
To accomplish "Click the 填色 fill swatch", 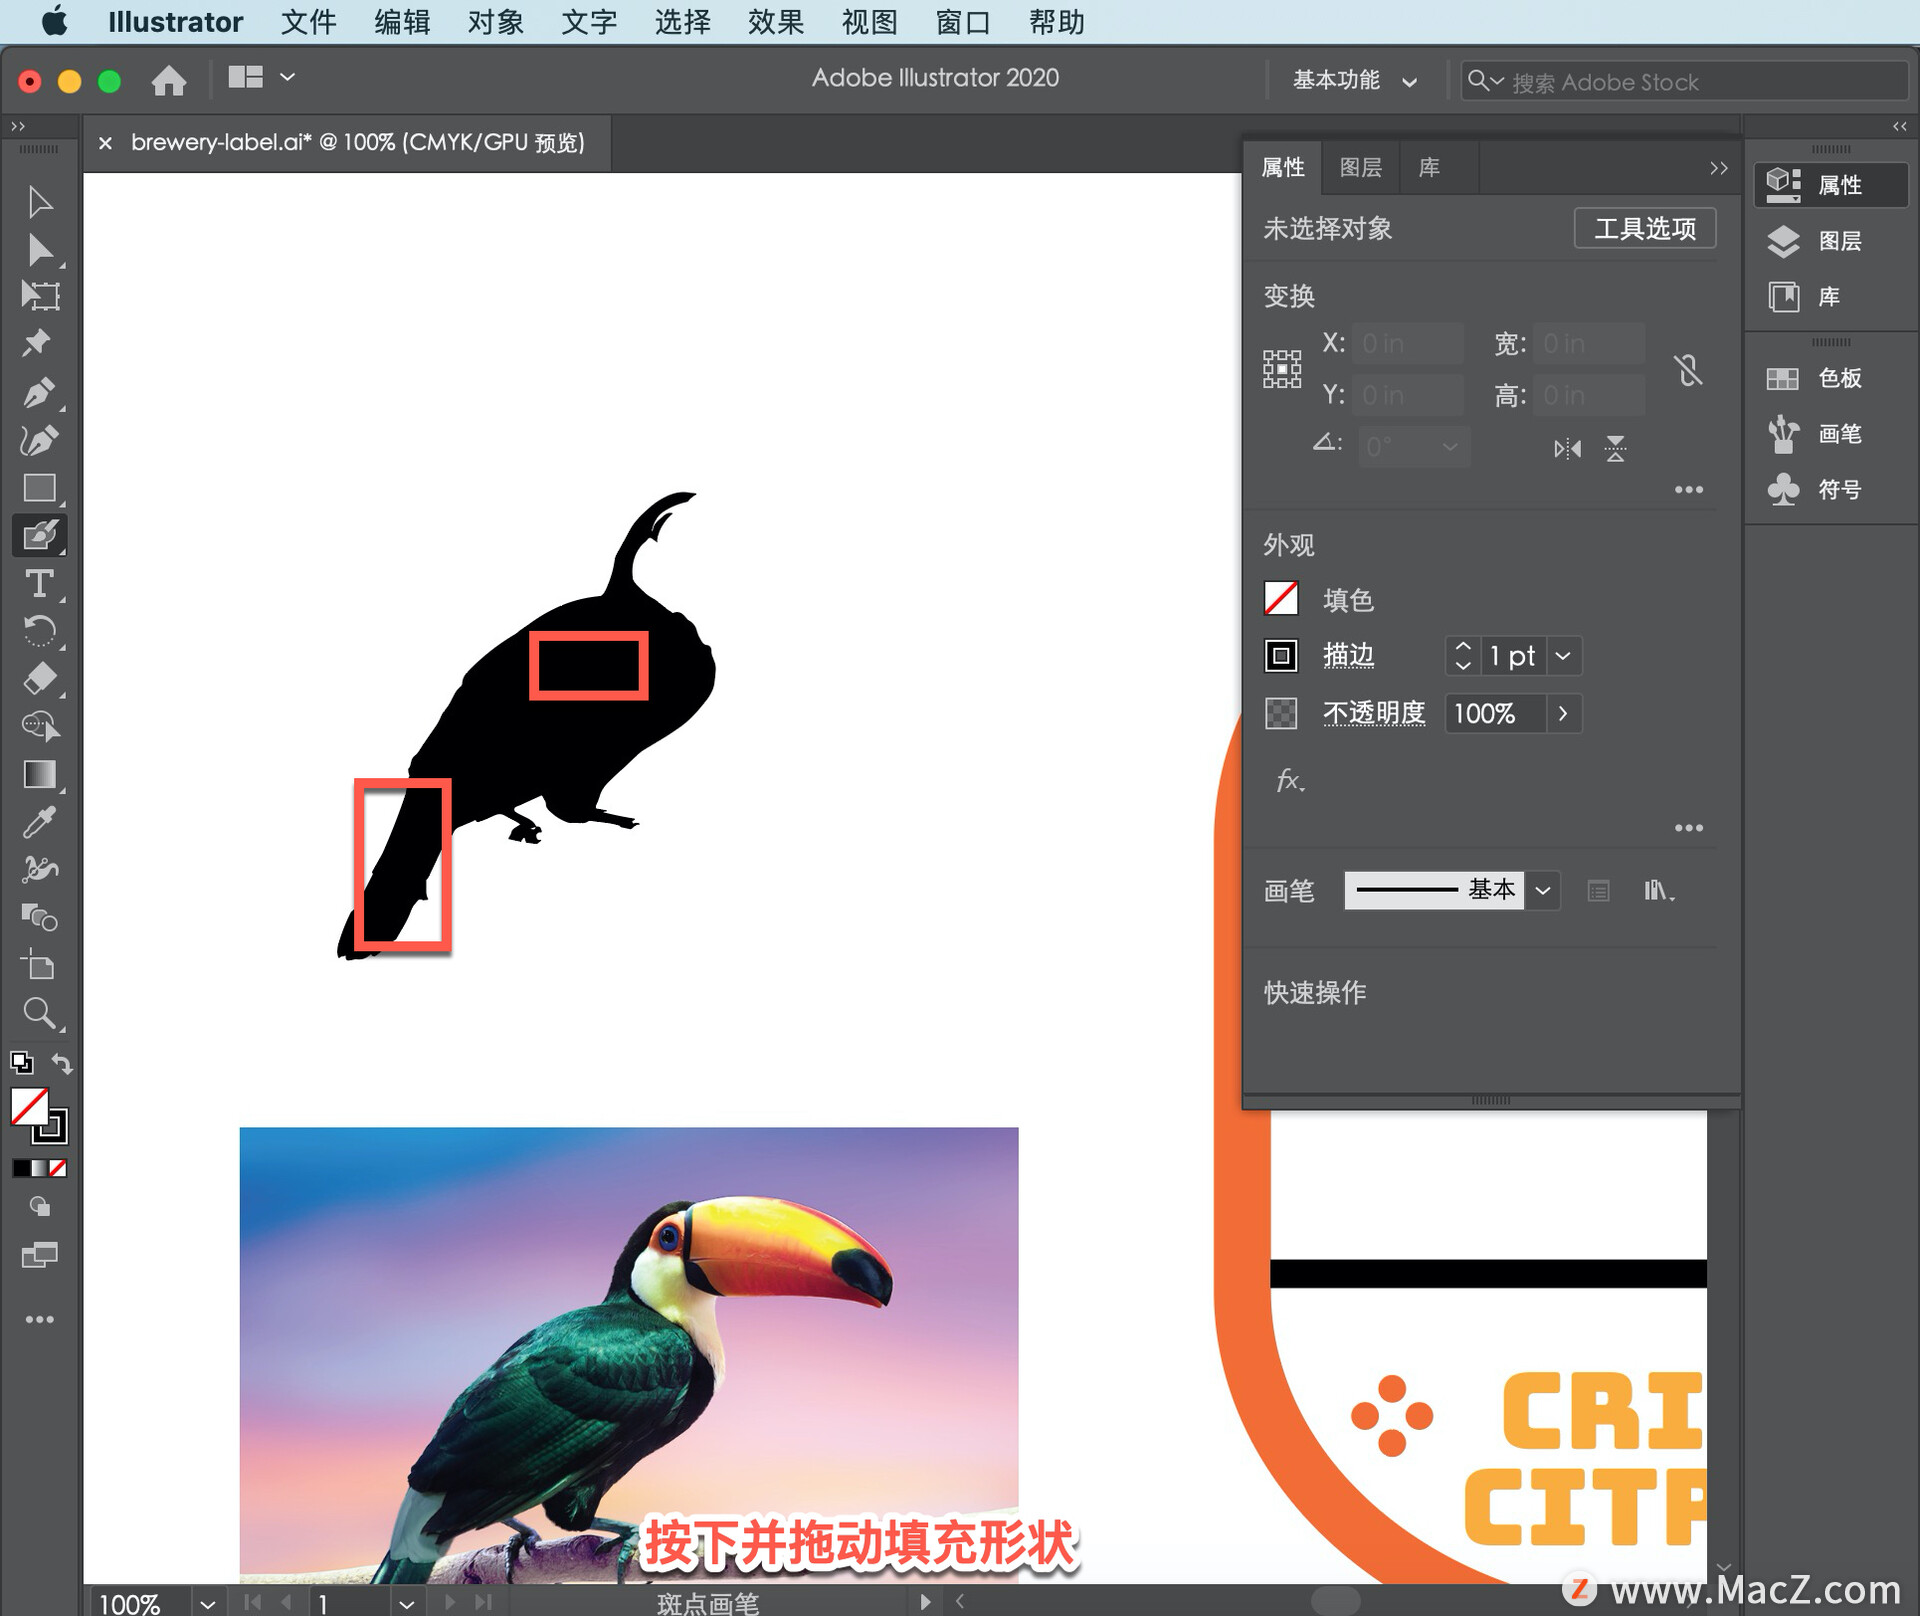I will 1281,599.
